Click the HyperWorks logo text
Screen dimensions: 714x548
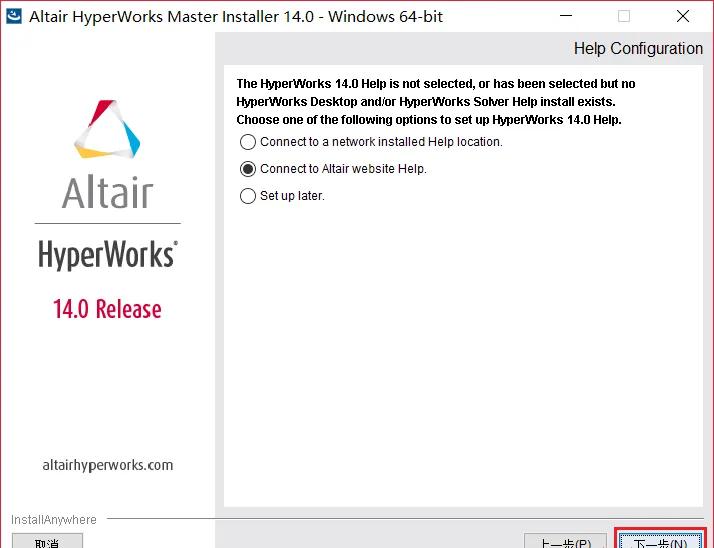click(x=108, y=255)
